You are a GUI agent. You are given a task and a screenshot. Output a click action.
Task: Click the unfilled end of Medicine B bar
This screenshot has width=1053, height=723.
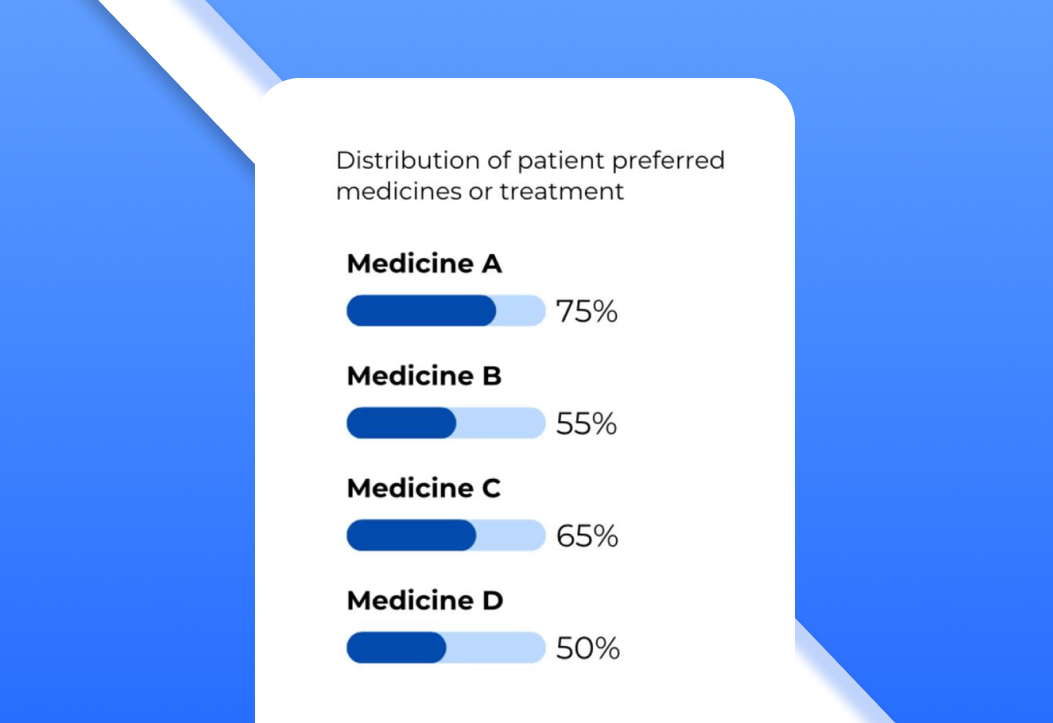502,423
